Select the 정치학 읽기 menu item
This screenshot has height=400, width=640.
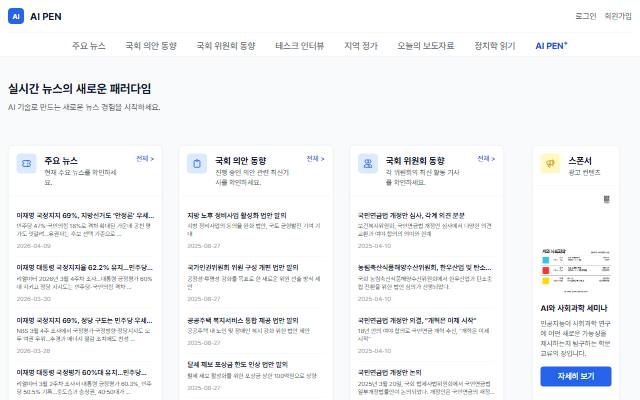(x=495, y=46)
